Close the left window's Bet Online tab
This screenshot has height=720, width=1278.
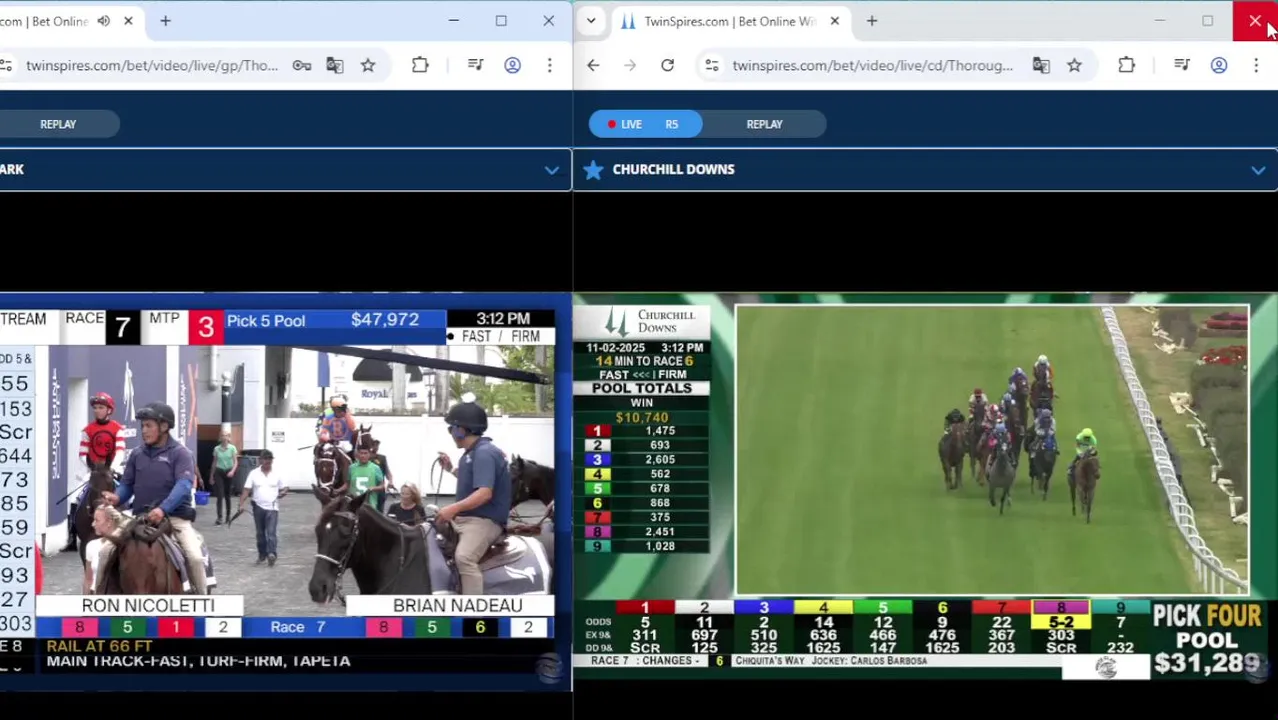point(128,21)
